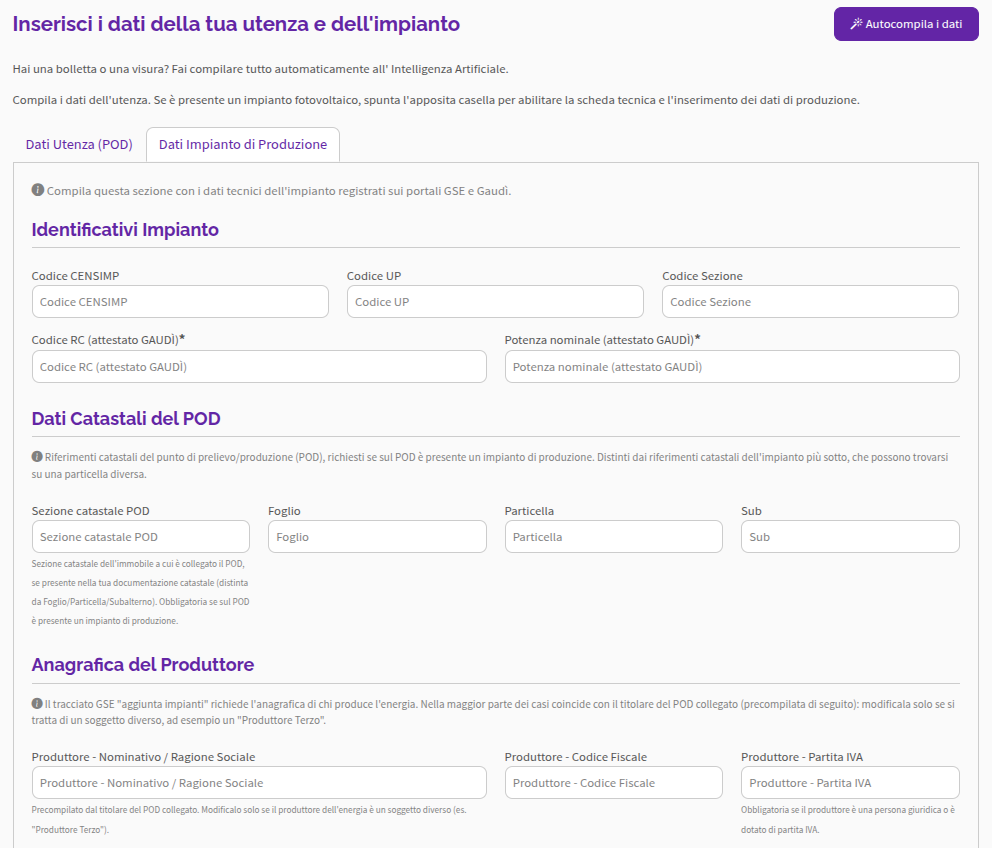Click the Produttore Codice Fiscale input

click(x=614, y=783)
